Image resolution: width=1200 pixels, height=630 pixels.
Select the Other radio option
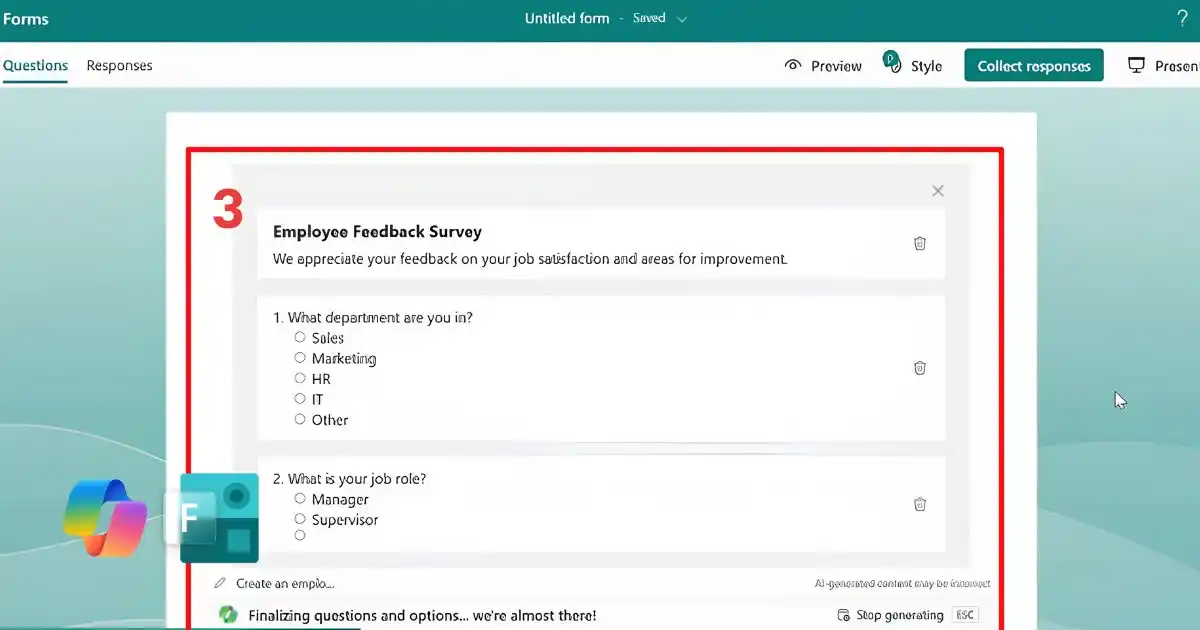tap(300, 419)
